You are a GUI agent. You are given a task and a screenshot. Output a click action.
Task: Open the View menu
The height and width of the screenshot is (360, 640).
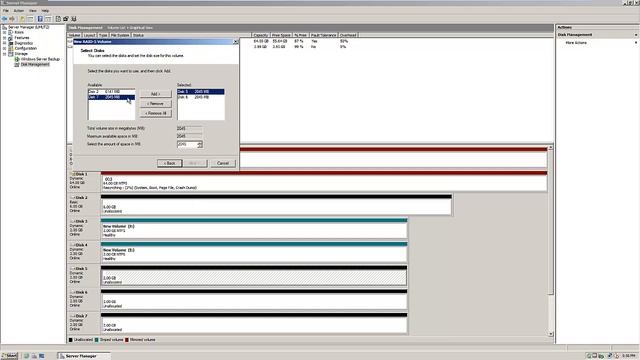[33, 11]
